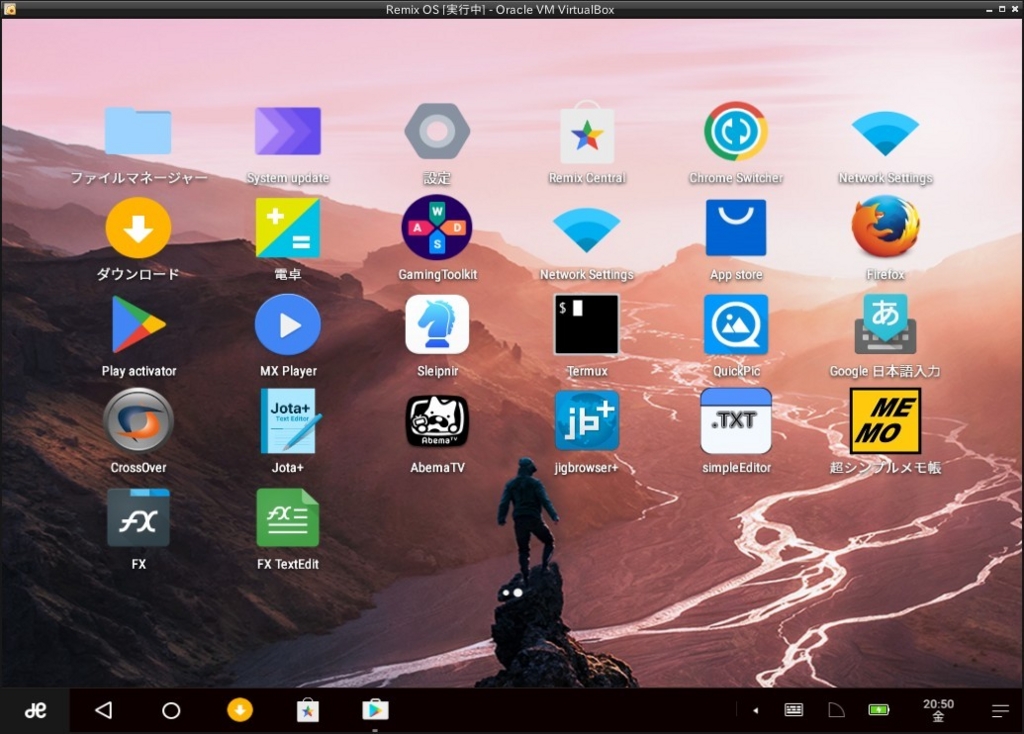Viewport: 1024px width, 734px height.
Task: Open Remix Central from the taskbar
Action: tap(308, 710)
